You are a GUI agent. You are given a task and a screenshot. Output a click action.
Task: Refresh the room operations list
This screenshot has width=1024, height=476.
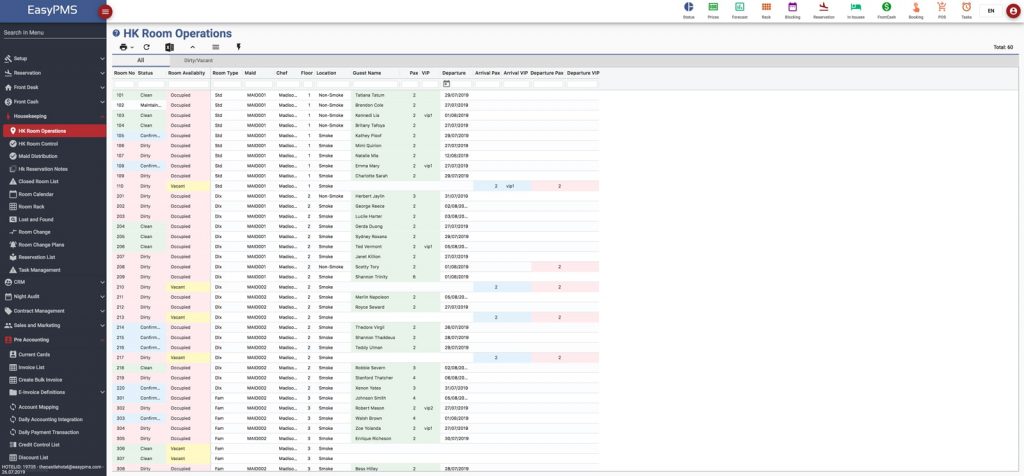coord(147,47)
